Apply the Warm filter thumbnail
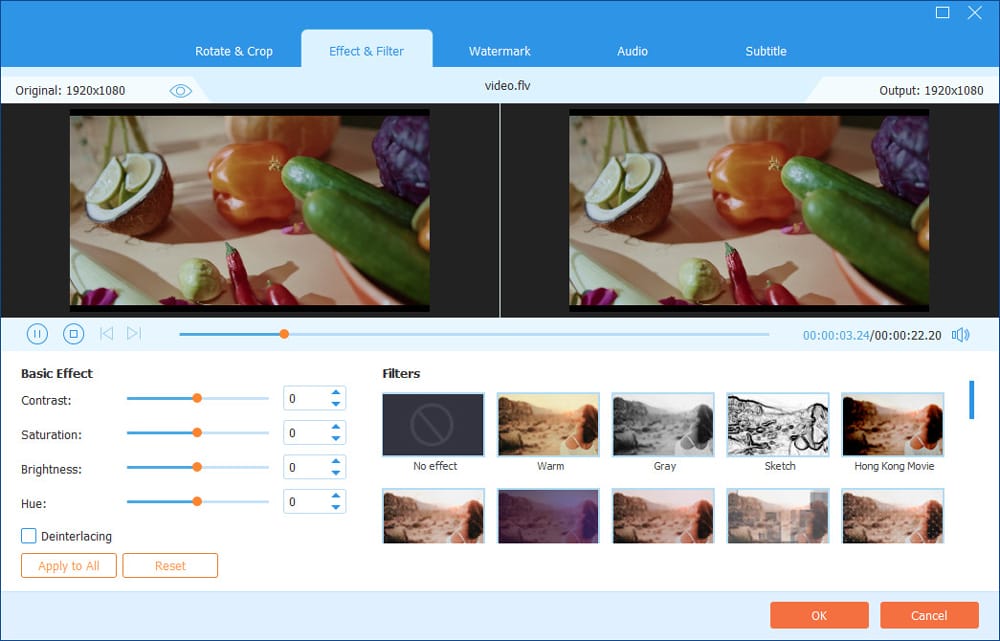Viewport: 1000px width, 641px height. click(x=548, y=424)
